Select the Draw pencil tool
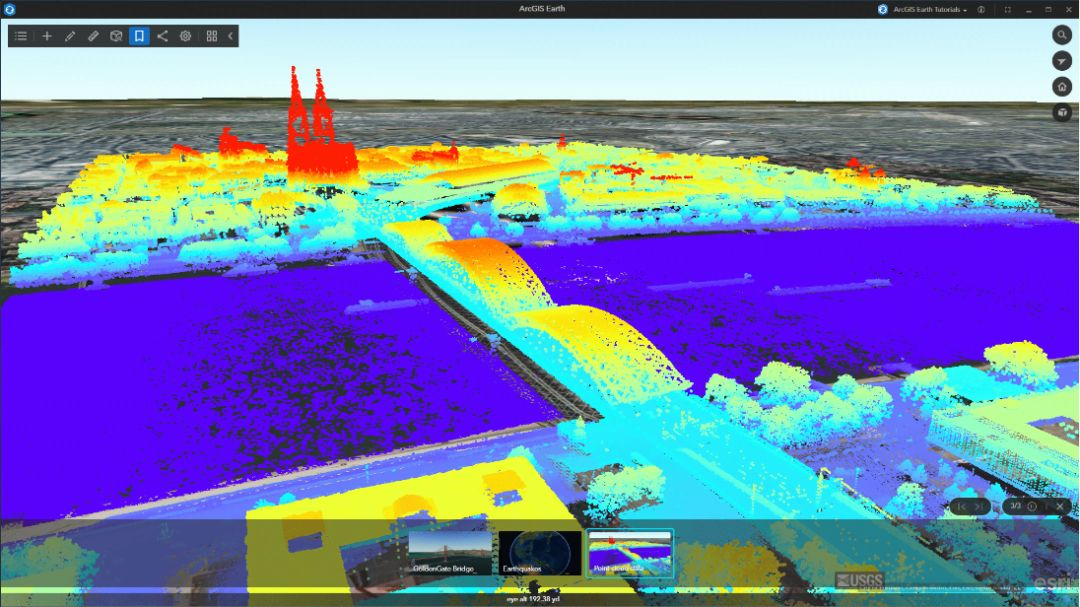The image size is (1080, 607). tap(70, 36)
